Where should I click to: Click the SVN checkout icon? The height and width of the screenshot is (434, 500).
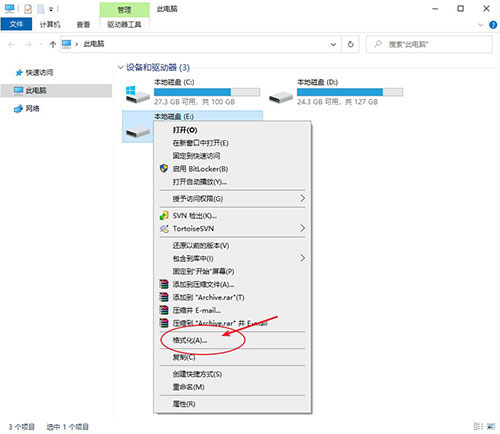pyautogui.click(x=164, y=215)
